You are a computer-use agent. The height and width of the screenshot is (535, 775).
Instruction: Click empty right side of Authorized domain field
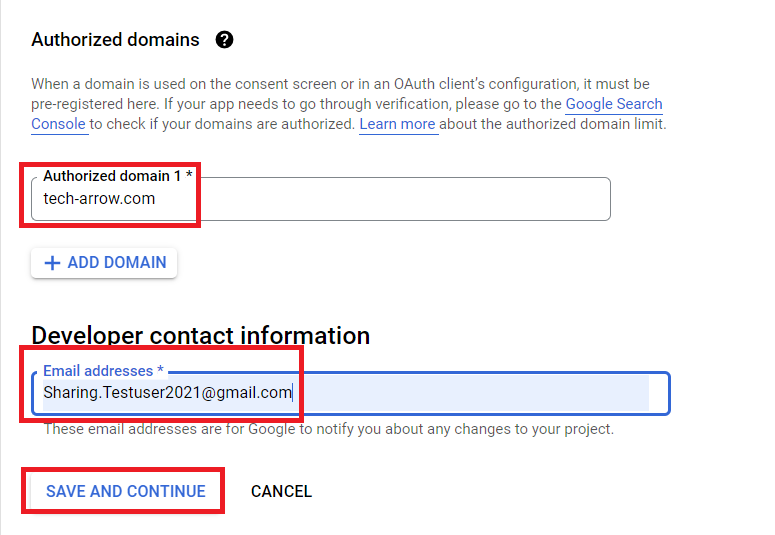pos(450,199)
